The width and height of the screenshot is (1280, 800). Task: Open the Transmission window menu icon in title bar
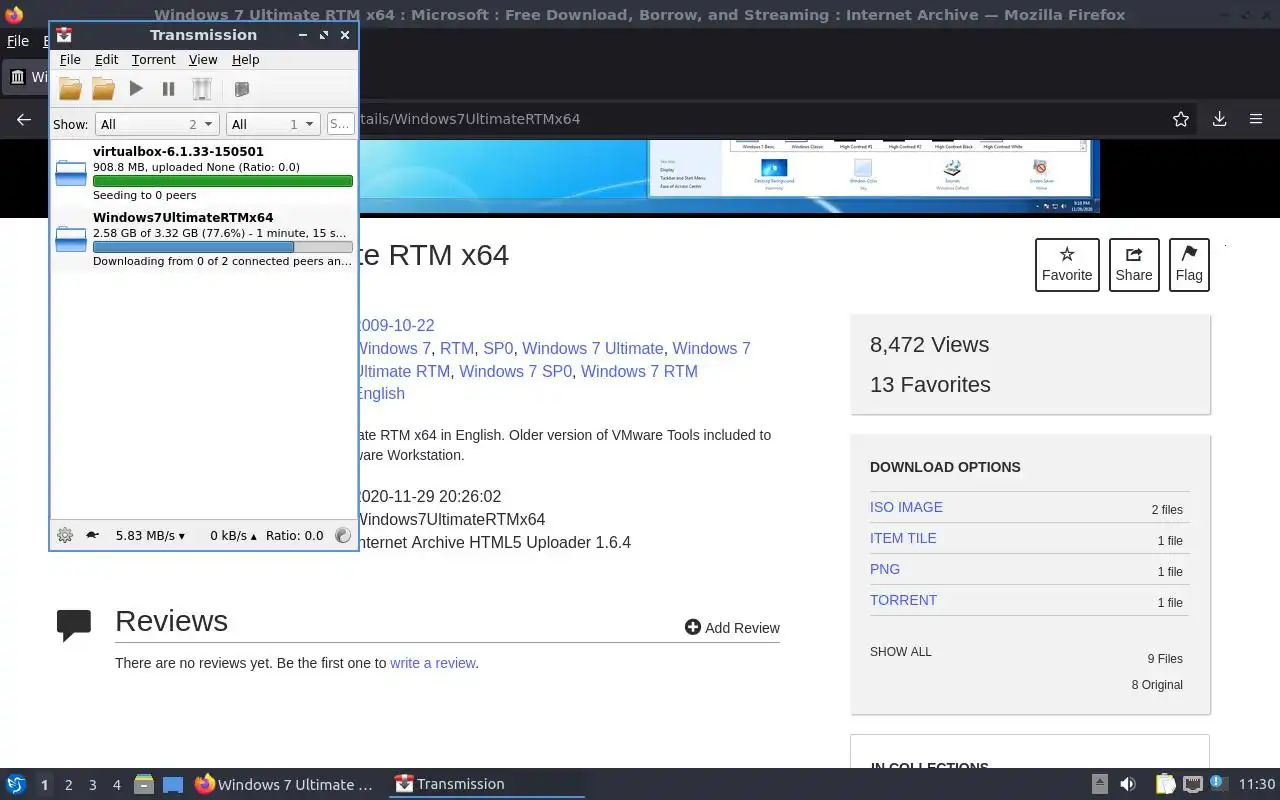coord(64,35)
